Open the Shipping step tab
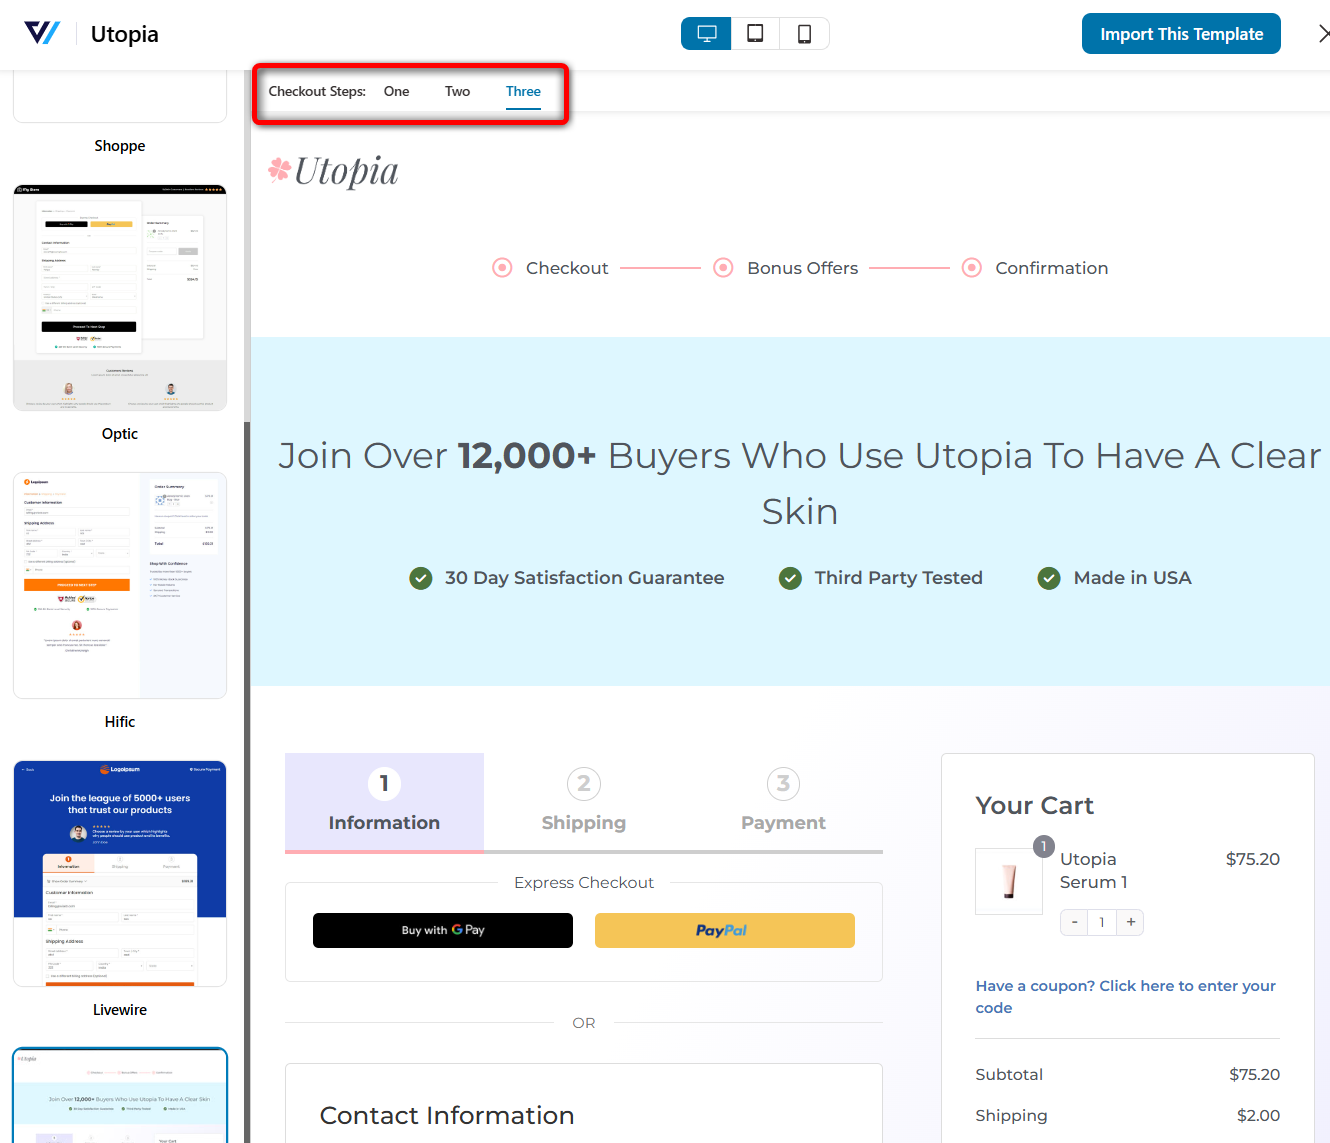Image resolution: width=1330 pixels, height=1143 pixels. pos(584,802)
